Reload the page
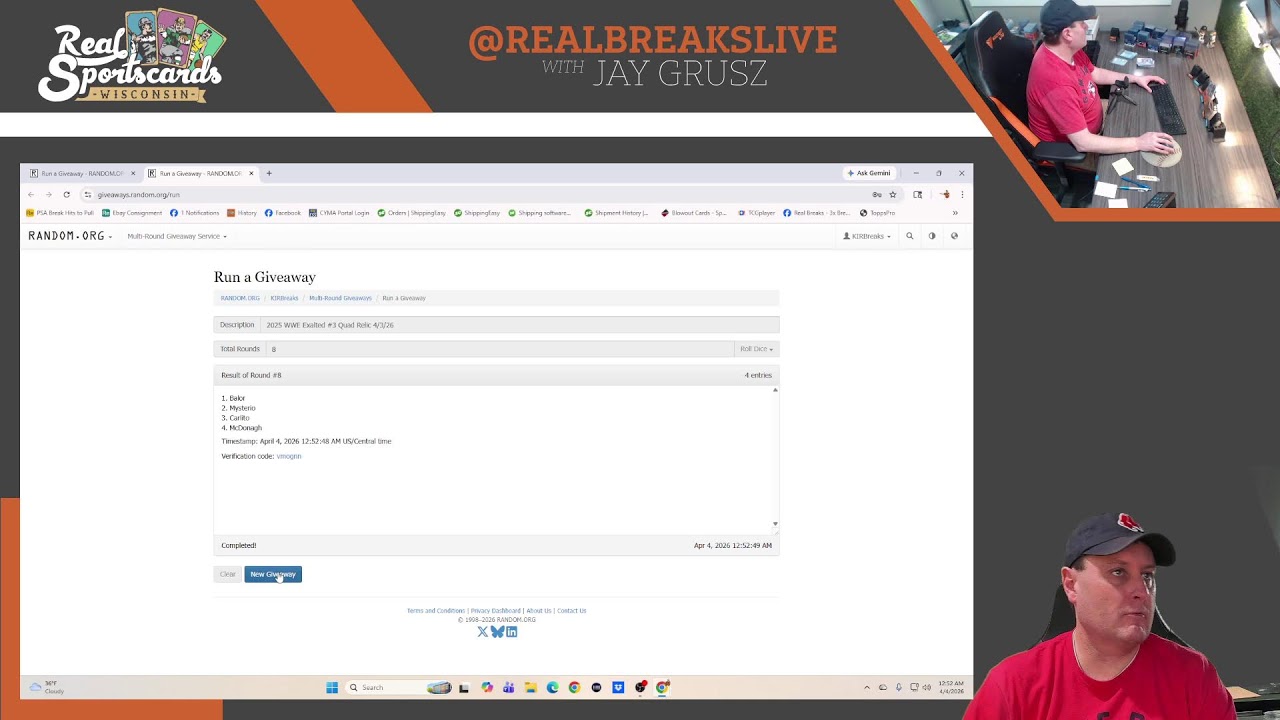The height and width of the screenshot is (720, 1280). point(66,194)
